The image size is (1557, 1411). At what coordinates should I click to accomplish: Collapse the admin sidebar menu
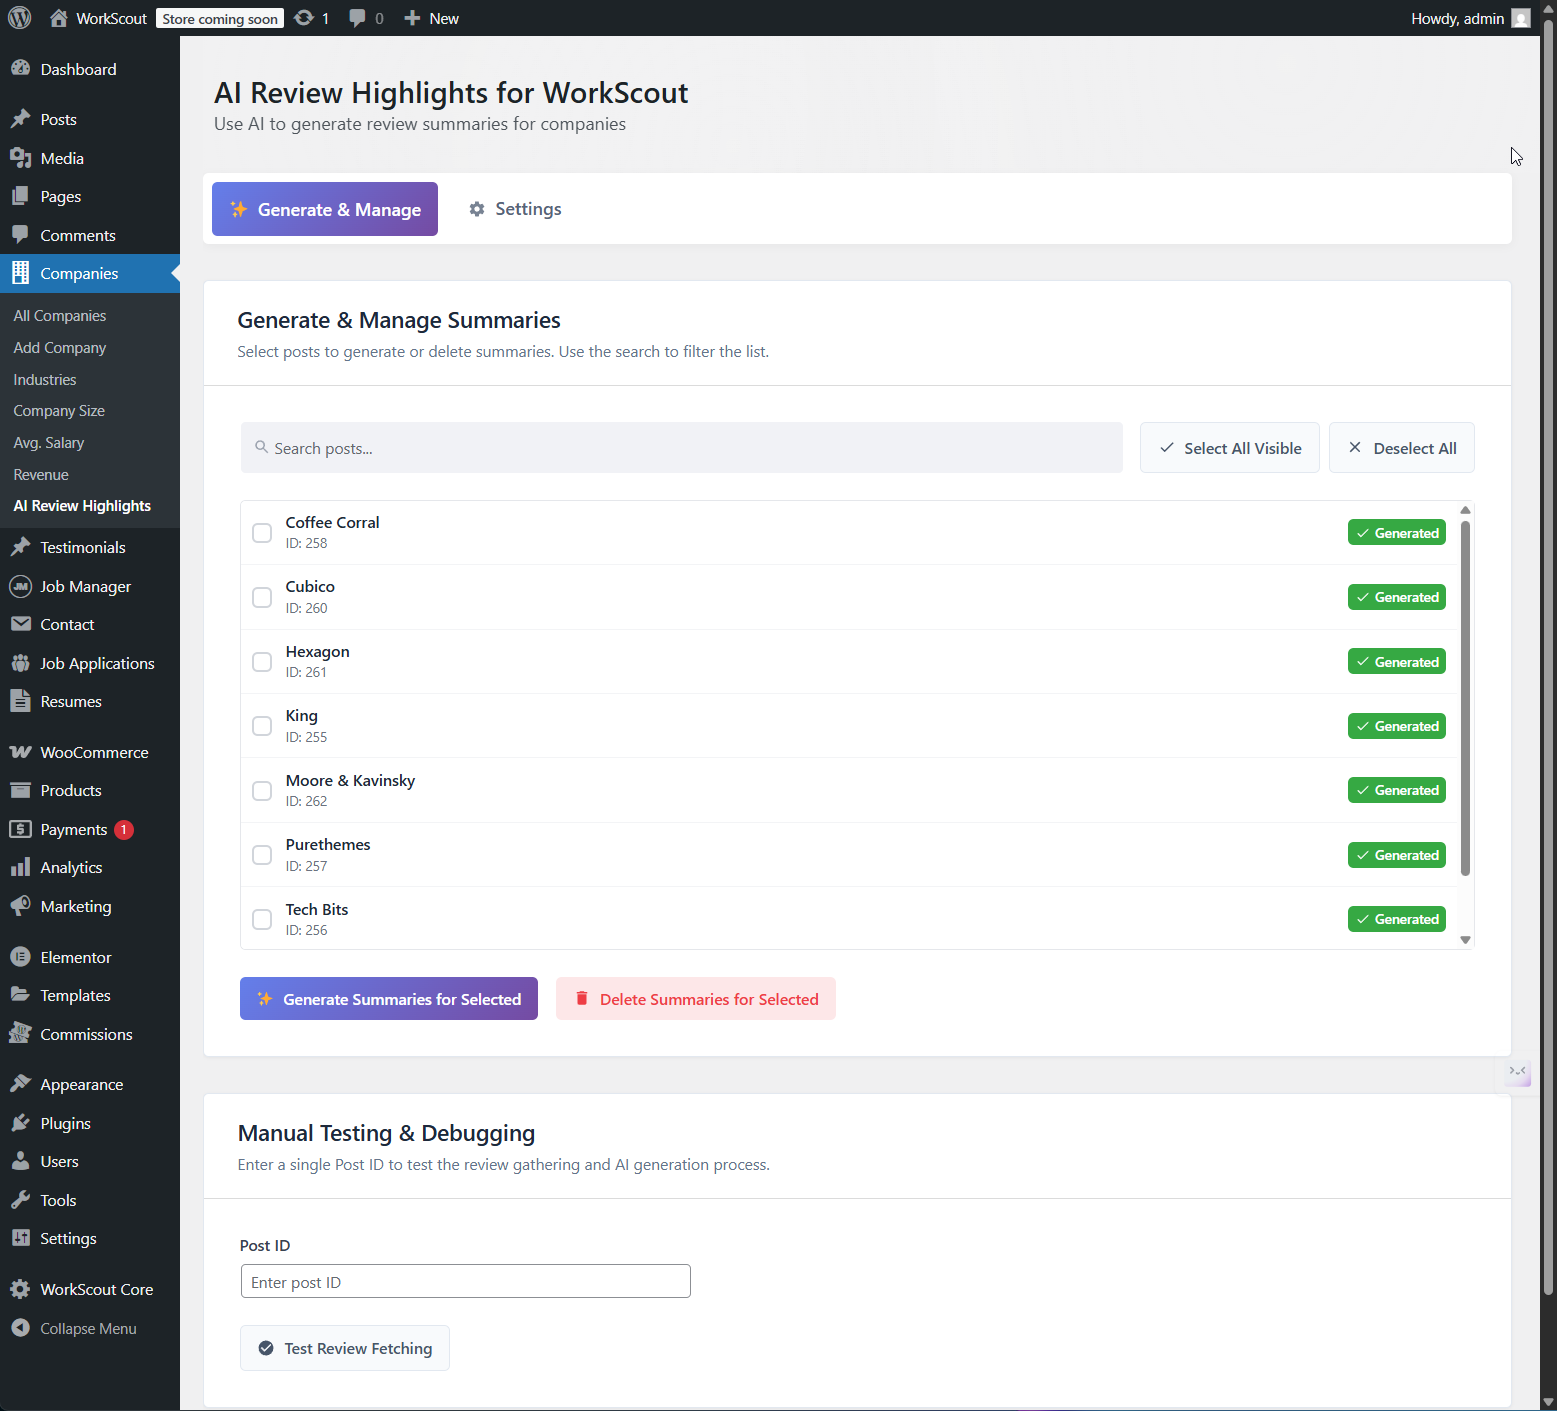pyautogui.click(x=88, y=1328)
